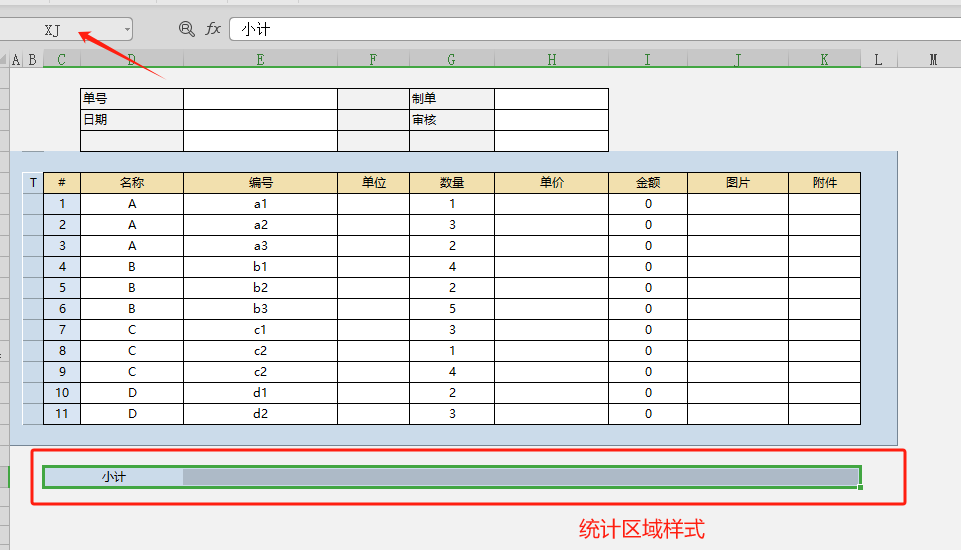
Task: Select the 审核 label cell
Action: (x=451, y=120)
